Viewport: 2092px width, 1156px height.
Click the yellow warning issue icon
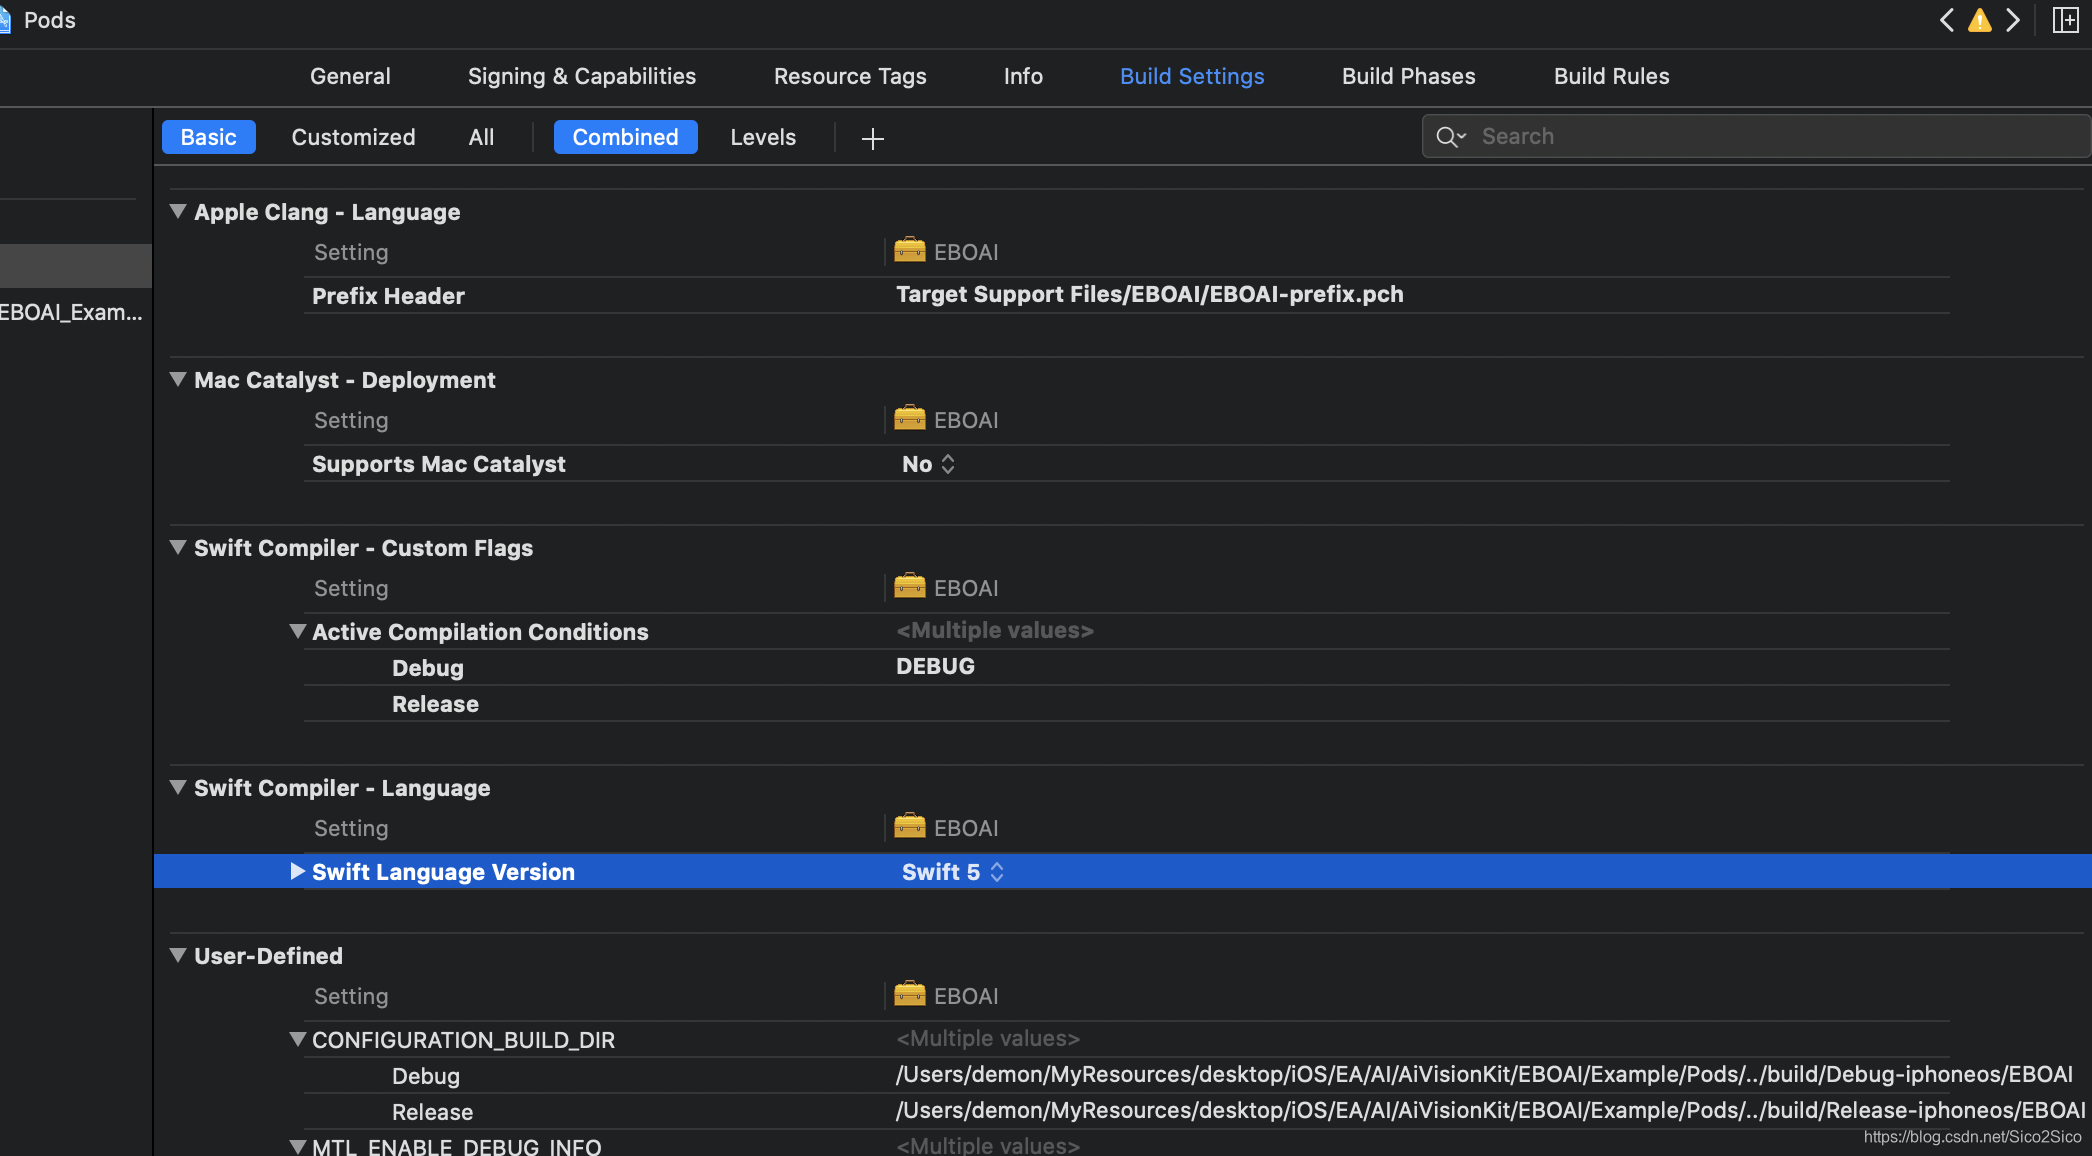point(1980,20)
